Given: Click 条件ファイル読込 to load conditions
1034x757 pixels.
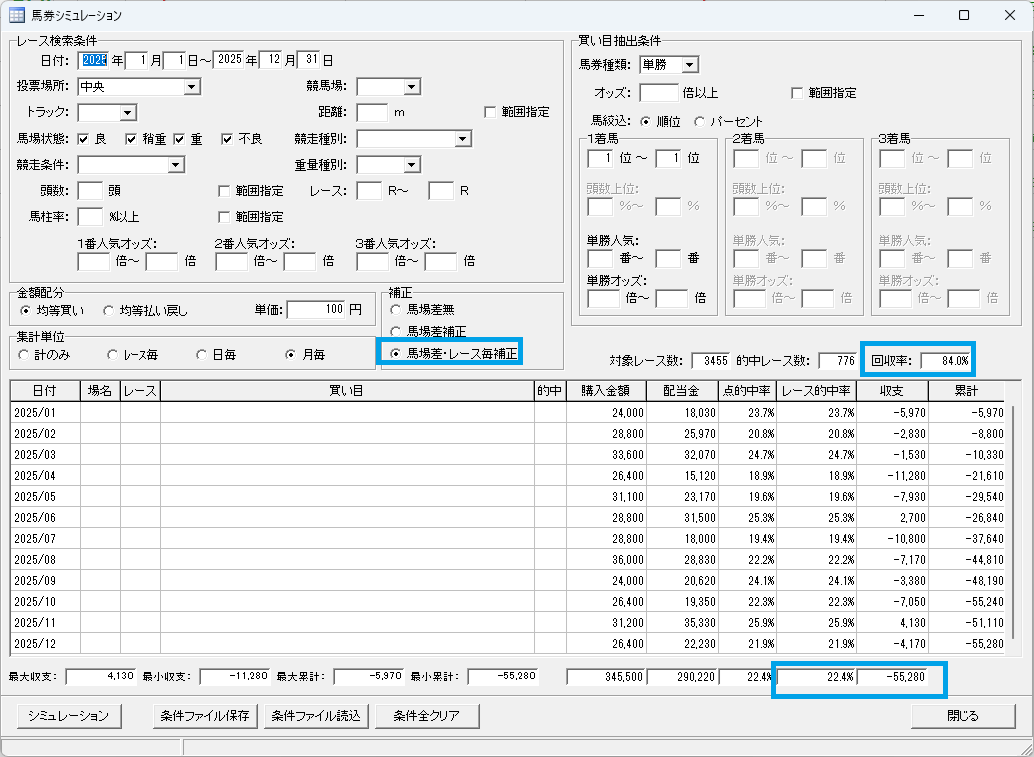Looking at the screenshot, I should pyautogui.click(x=317, y=715).
